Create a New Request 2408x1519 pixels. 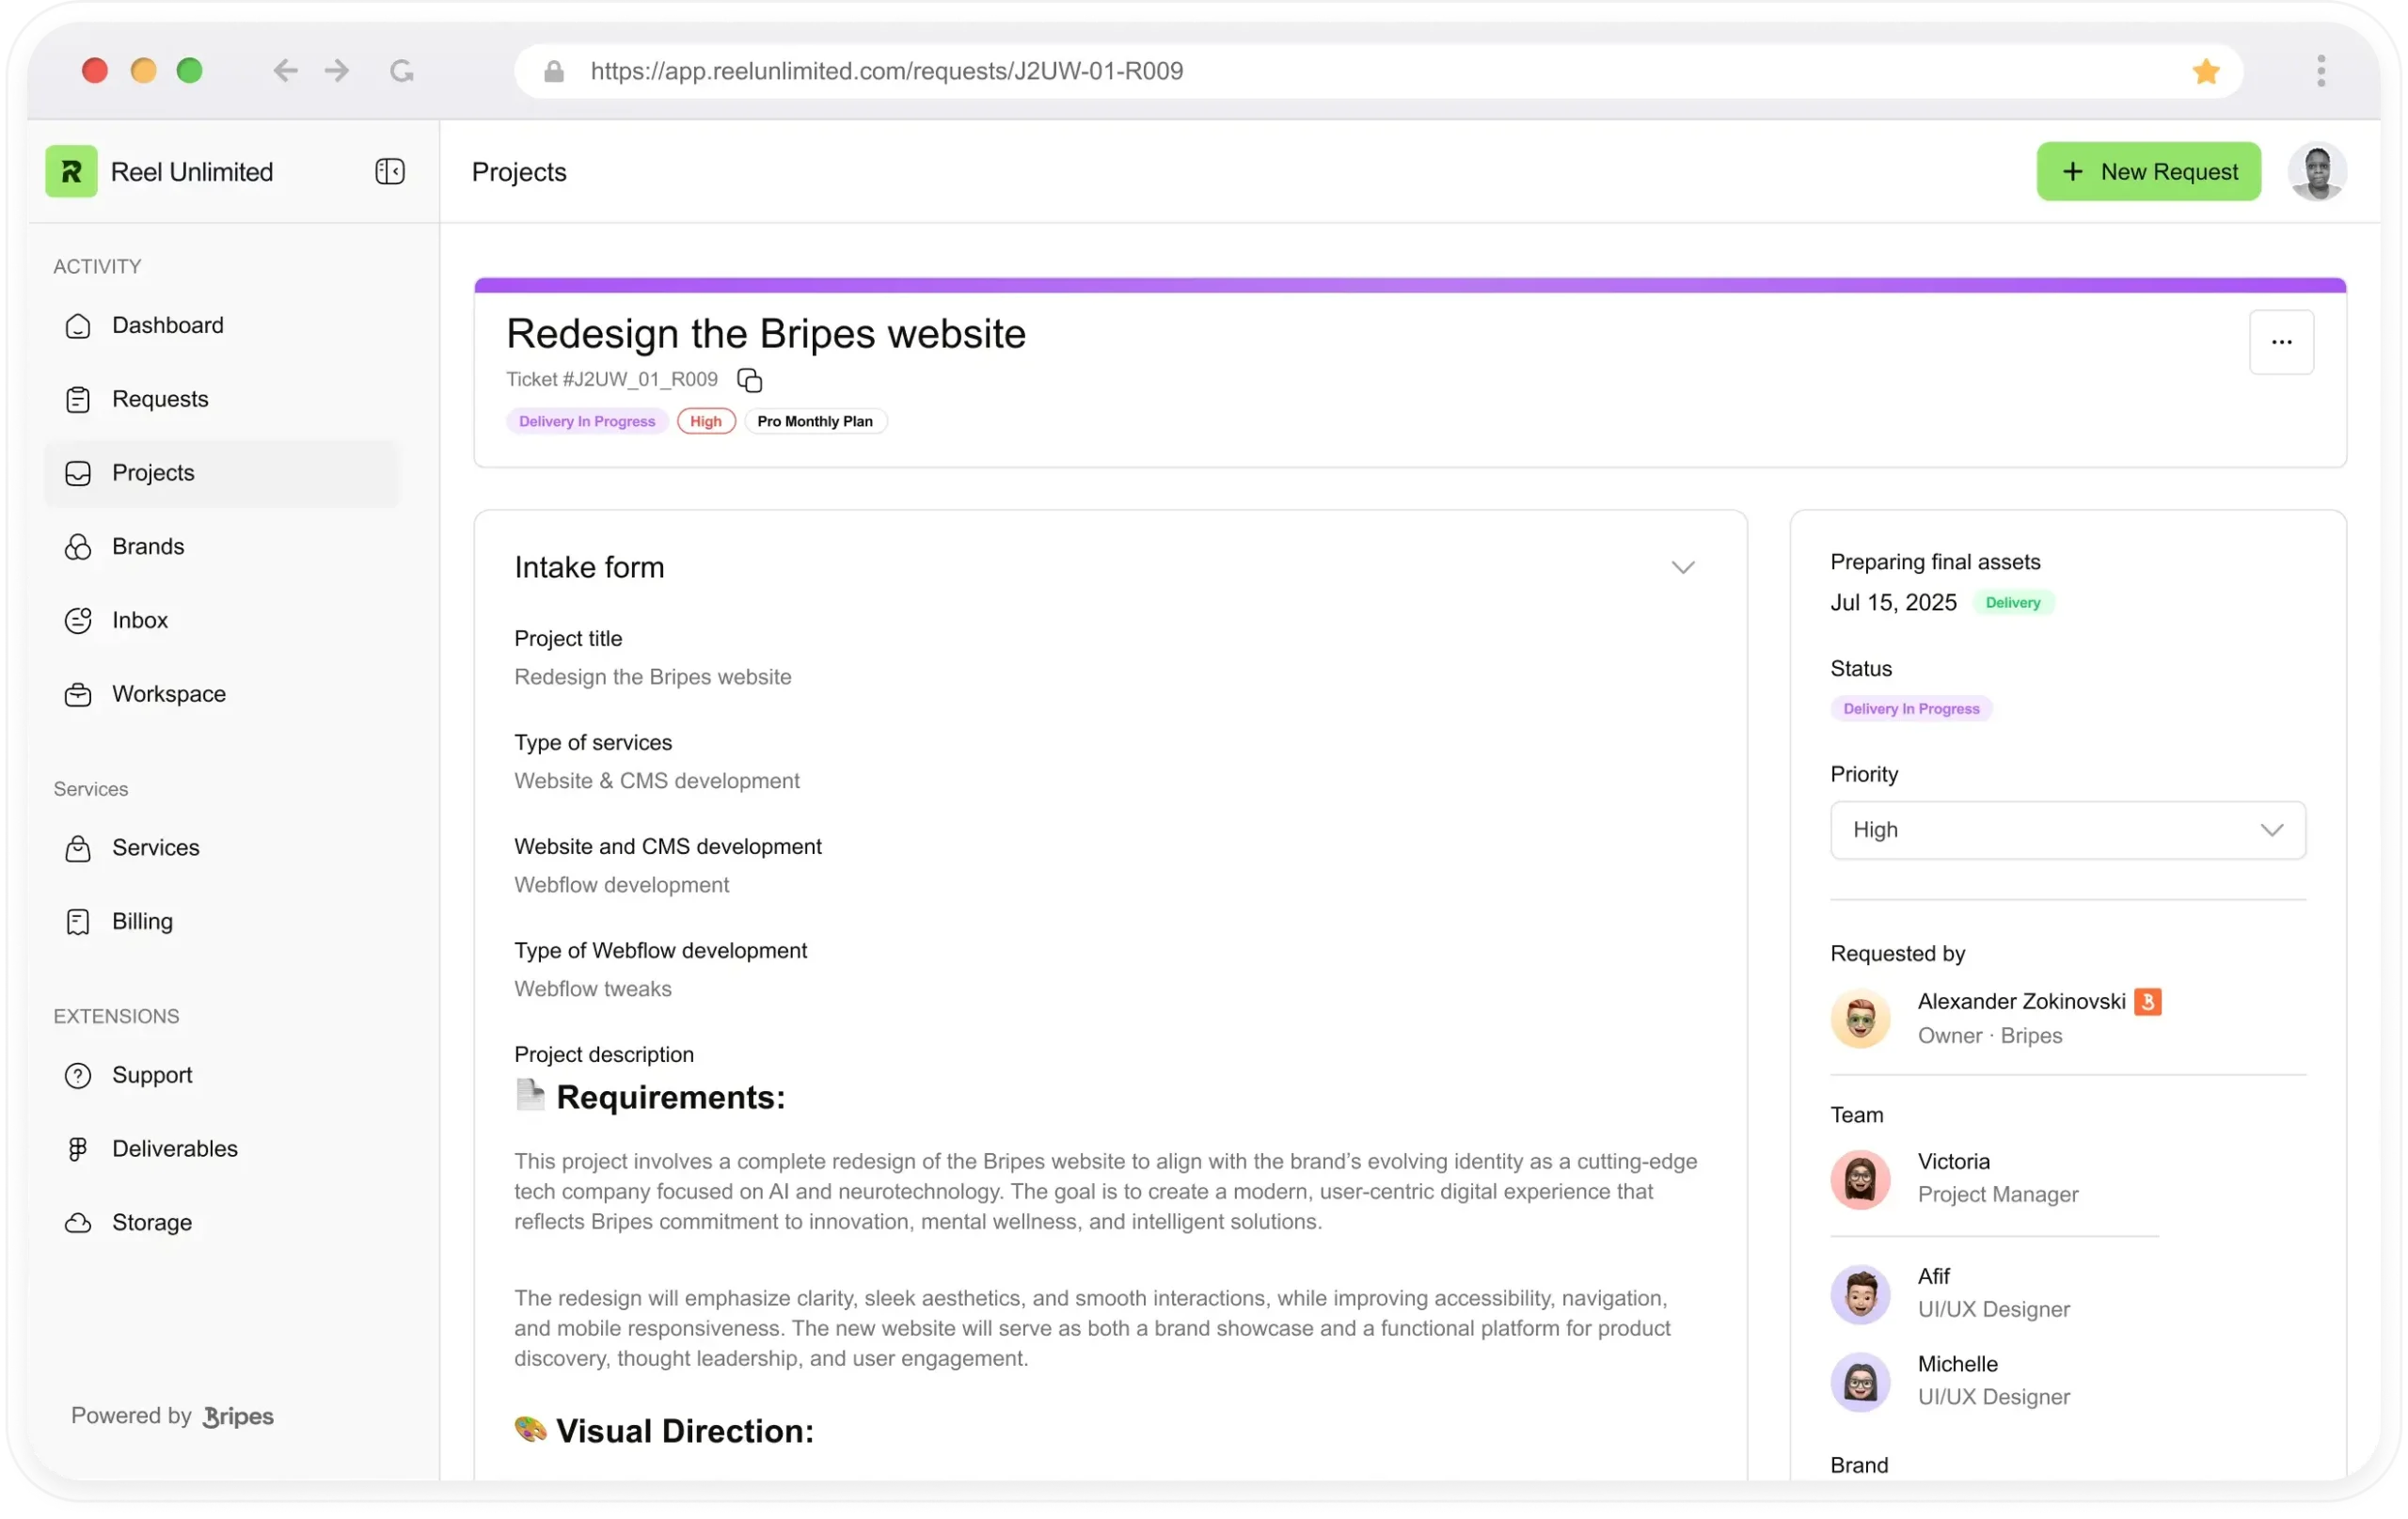tap(2148, 171)
